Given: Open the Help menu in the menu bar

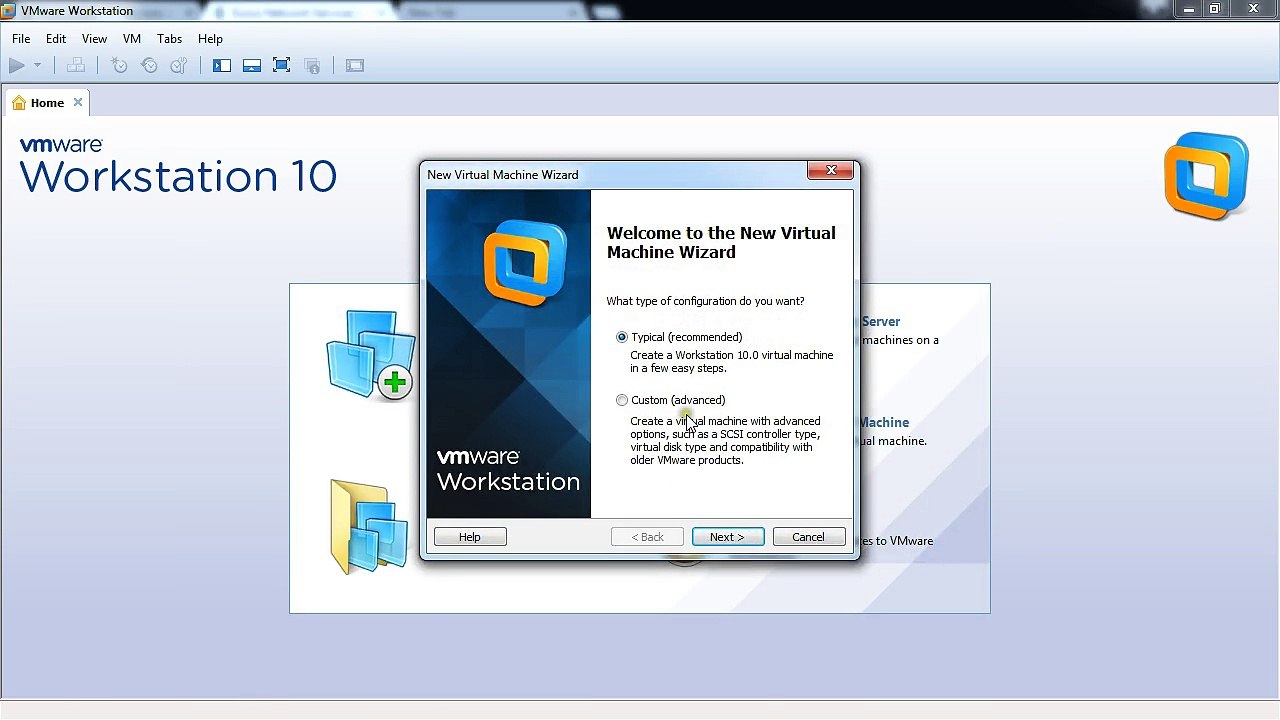Looking at the screenshot, I should point(210,39).
